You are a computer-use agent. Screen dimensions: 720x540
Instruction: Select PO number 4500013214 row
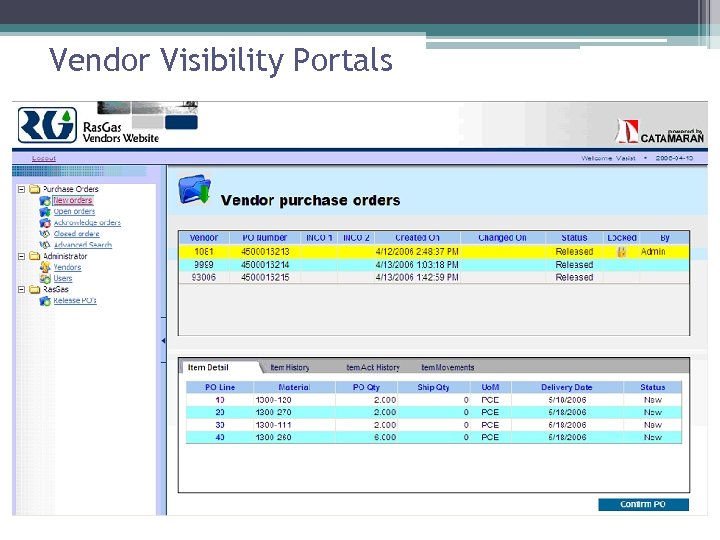point(433,265)
